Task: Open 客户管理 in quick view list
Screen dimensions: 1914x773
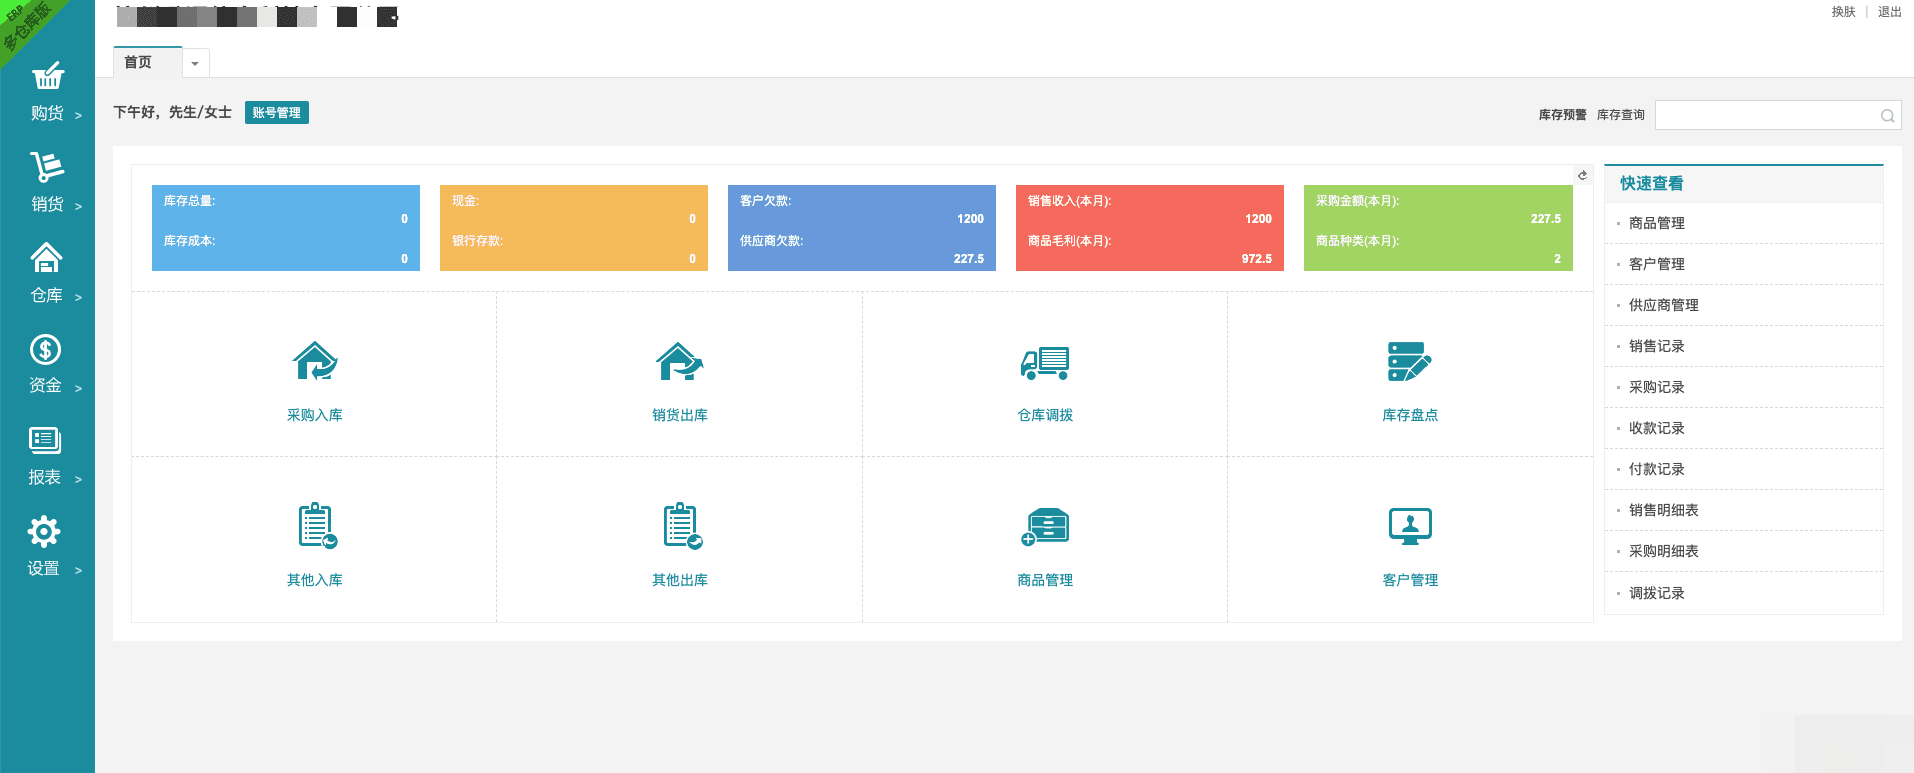Action: click(1656, 264)
